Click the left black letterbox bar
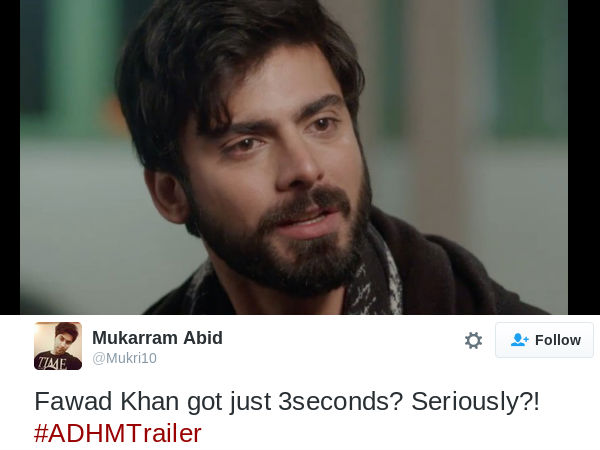 point(10,157)
